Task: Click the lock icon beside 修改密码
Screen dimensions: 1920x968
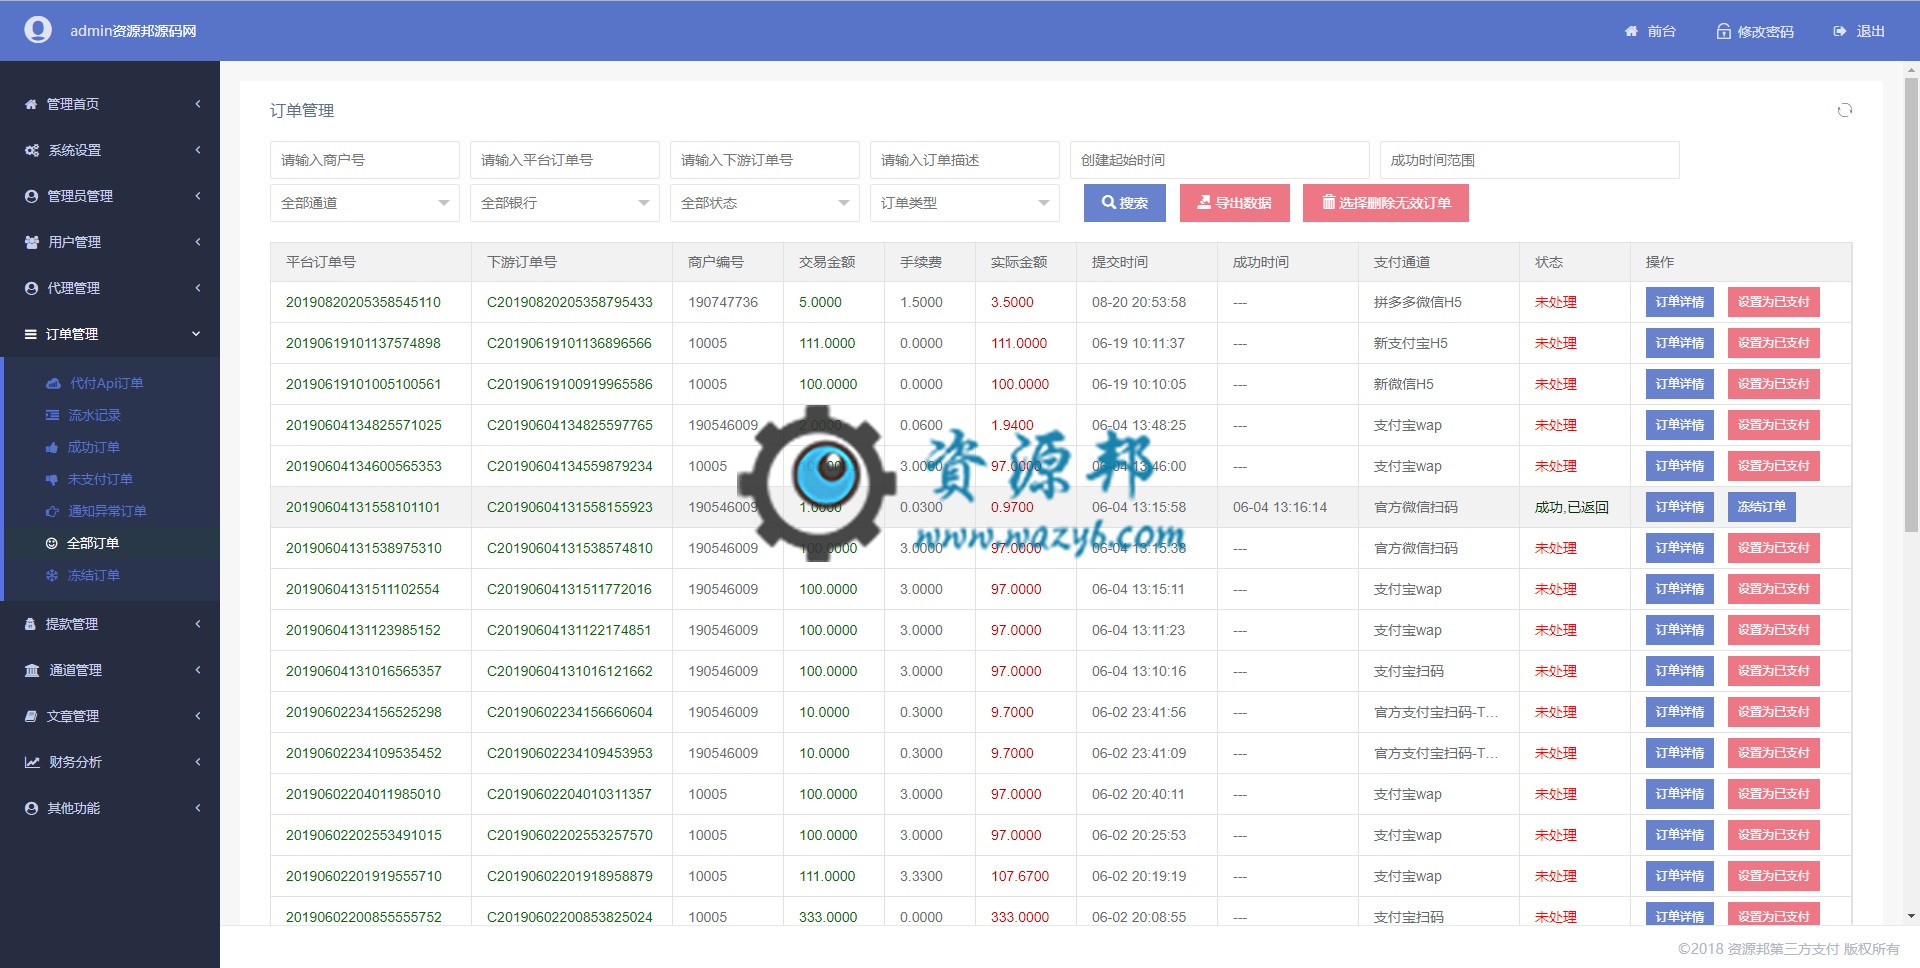Action: (1723, 31)
